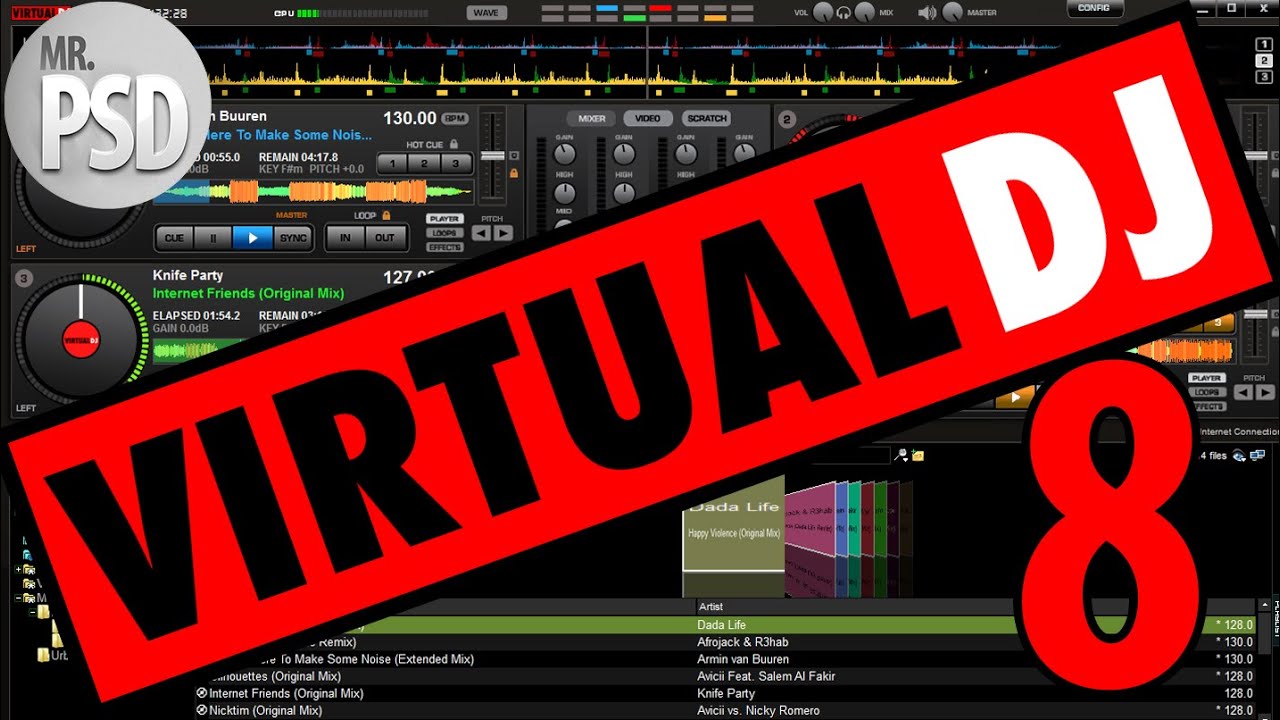Select the PLAYER panel on the right deck

tap(1207, 378)
